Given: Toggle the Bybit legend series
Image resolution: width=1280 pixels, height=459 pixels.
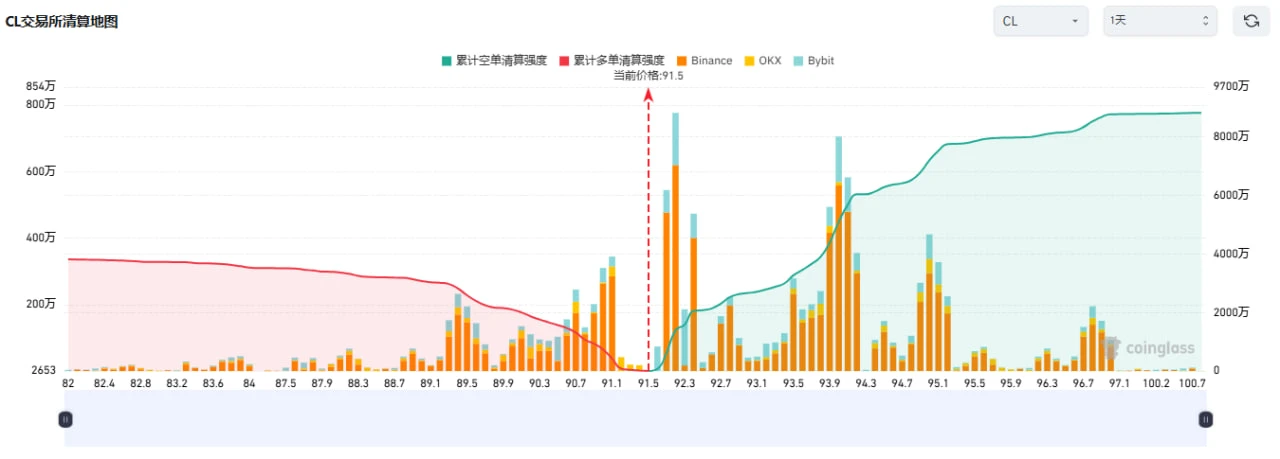Looking at the screenshot, I should 813,61.
